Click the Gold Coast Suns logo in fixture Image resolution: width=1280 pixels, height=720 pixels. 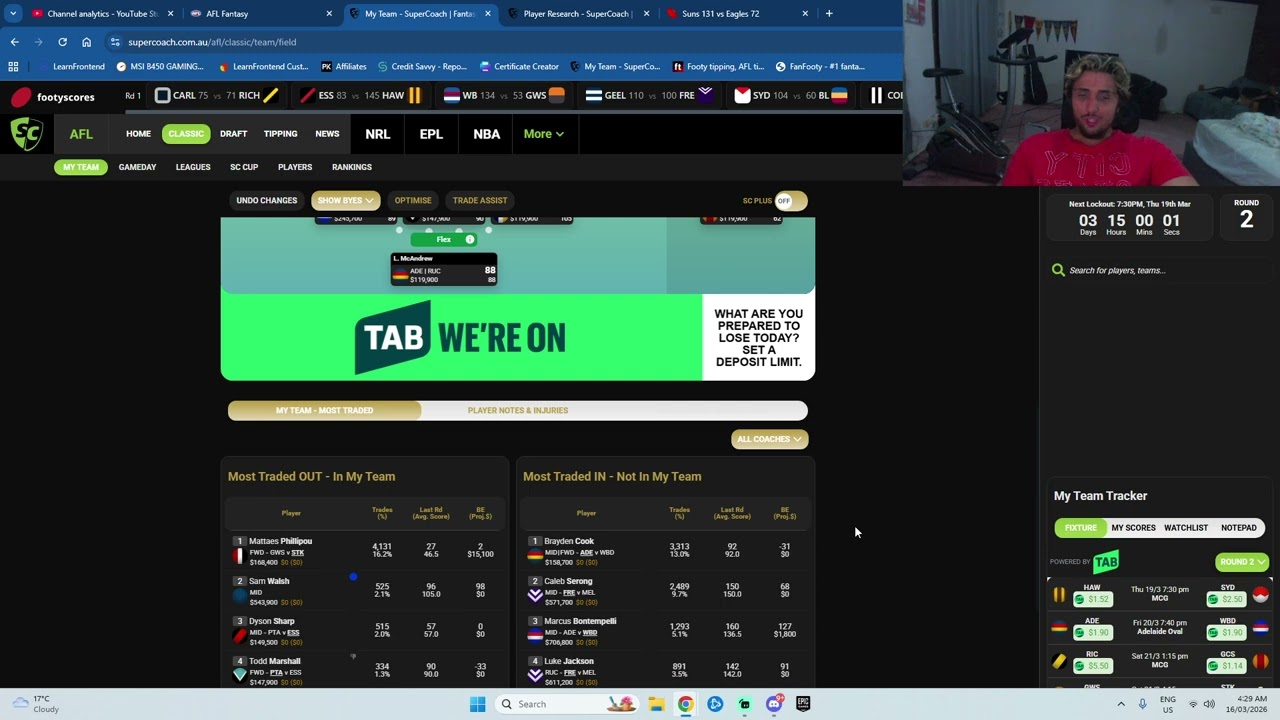(1260, 661)
